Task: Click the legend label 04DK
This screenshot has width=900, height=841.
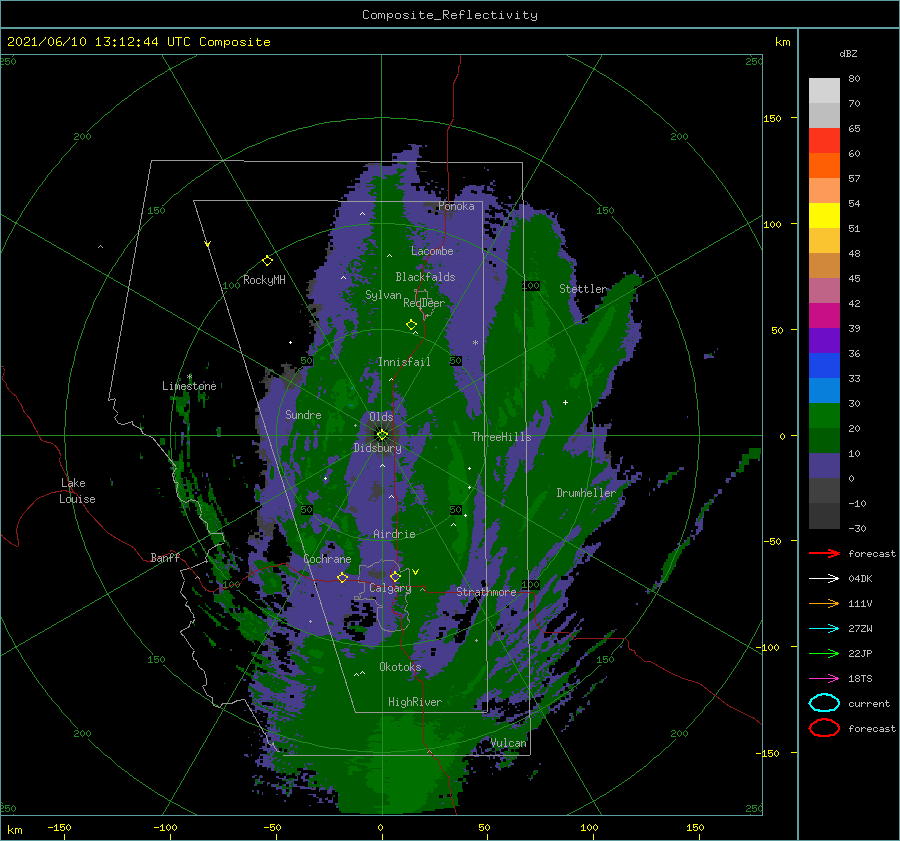Action: point(860,578)
